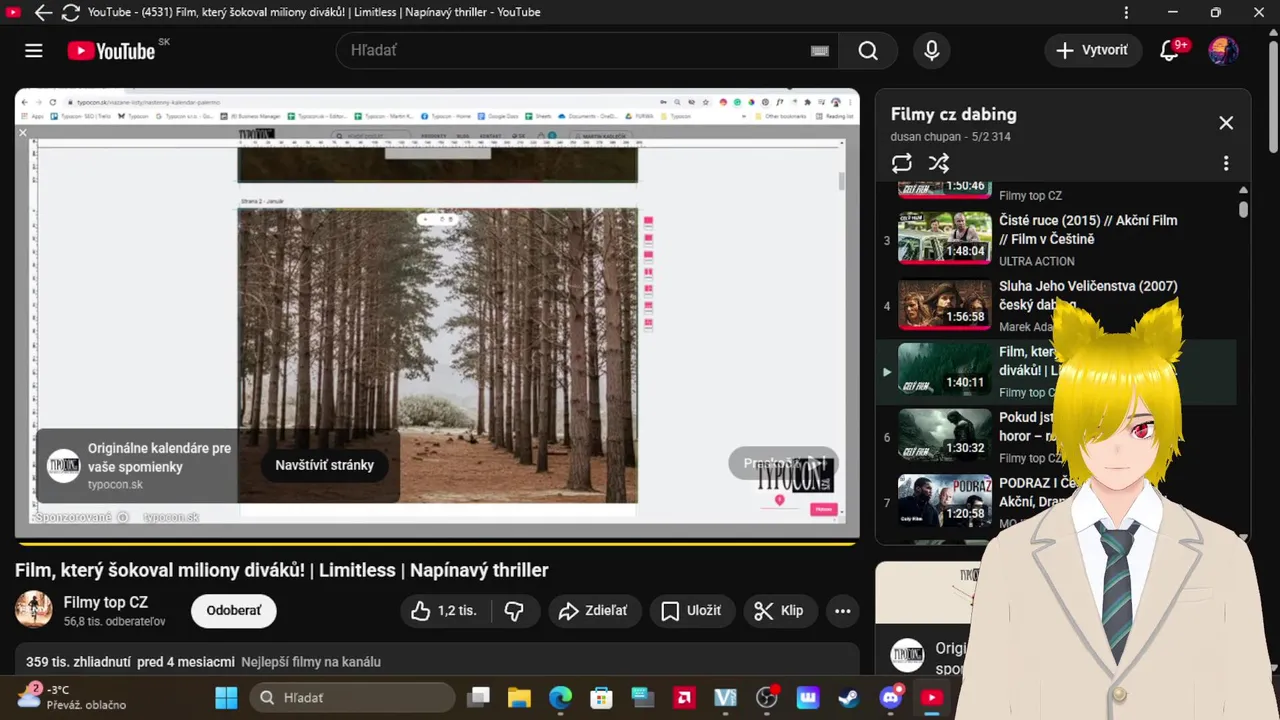Screen dimensions: 1280x720
Task: Open the 1:30:32 horor playlist thumbnail
Action: tap(945, 435)
